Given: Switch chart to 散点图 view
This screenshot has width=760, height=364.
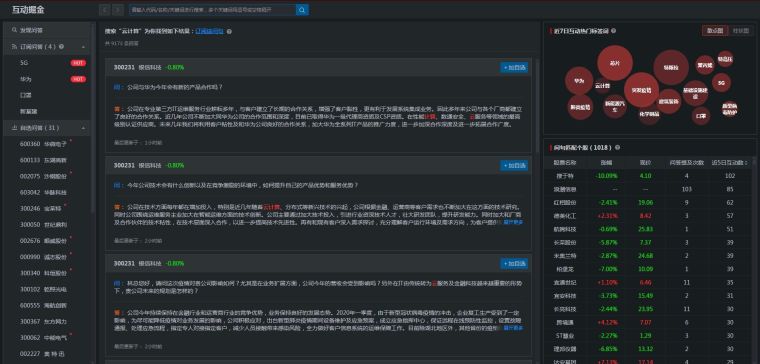Looking at the screenshot, I should (715, 31).
